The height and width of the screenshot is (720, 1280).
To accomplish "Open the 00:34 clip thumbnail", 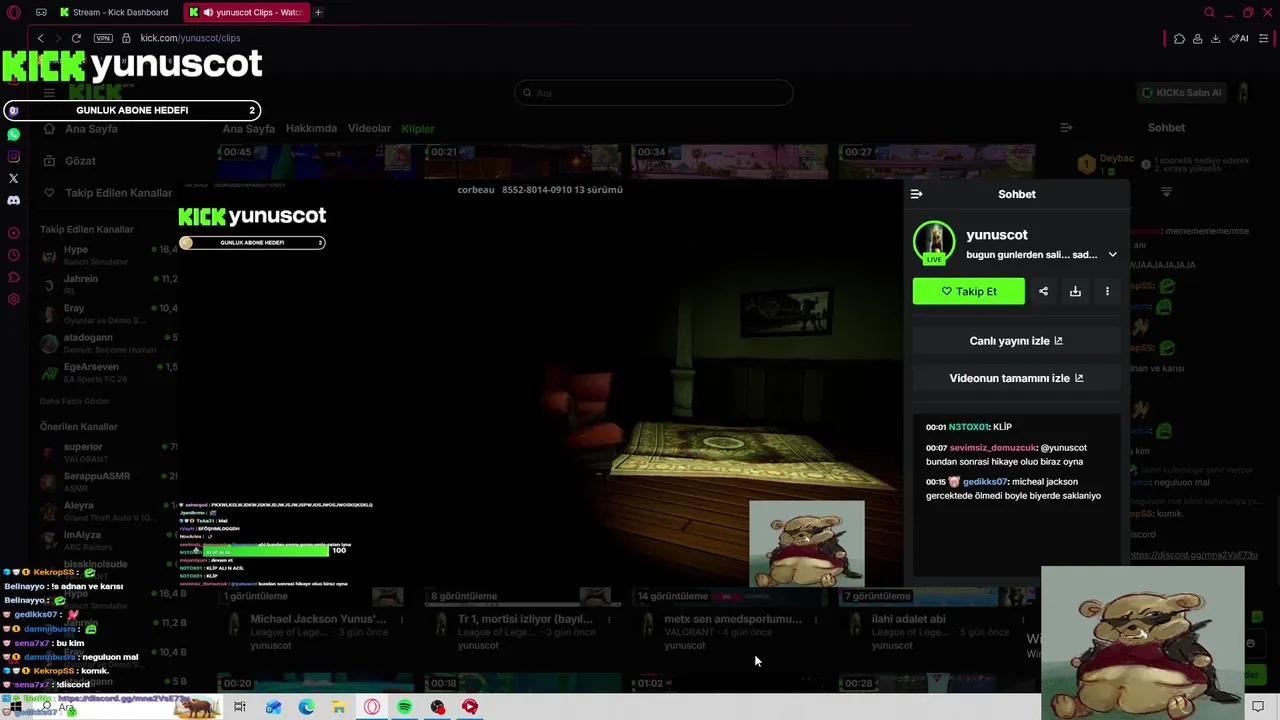I will (x=731, y=160).
